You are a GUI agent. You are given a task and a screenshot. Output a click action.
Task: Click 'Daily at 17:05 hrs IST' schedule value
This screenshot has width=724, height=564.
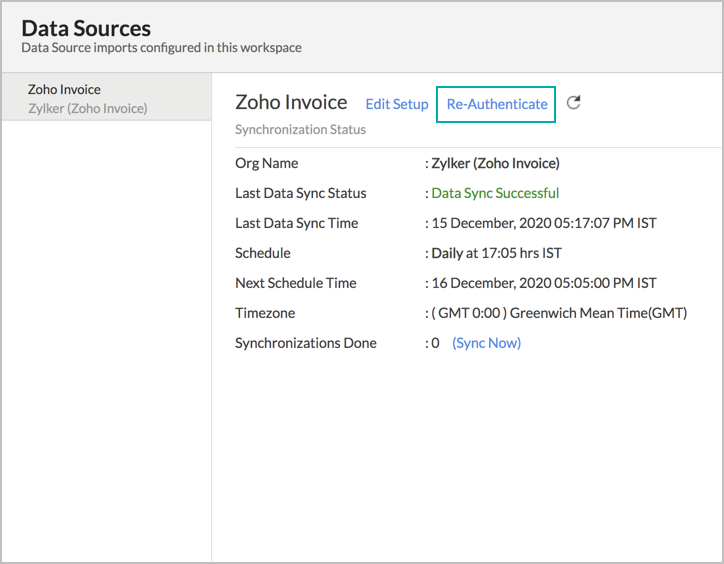tap(496, 253)
